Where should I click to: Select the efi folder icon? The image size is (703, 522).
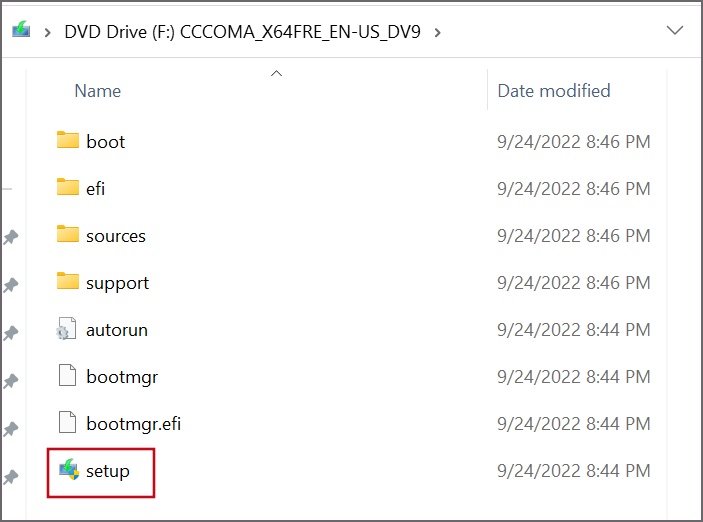click(x=68, y=187)
